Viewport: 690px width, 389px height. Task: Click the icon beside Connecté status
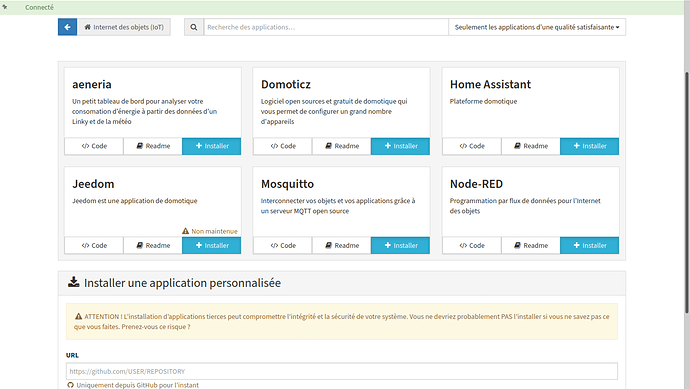(x=5, y=7)
